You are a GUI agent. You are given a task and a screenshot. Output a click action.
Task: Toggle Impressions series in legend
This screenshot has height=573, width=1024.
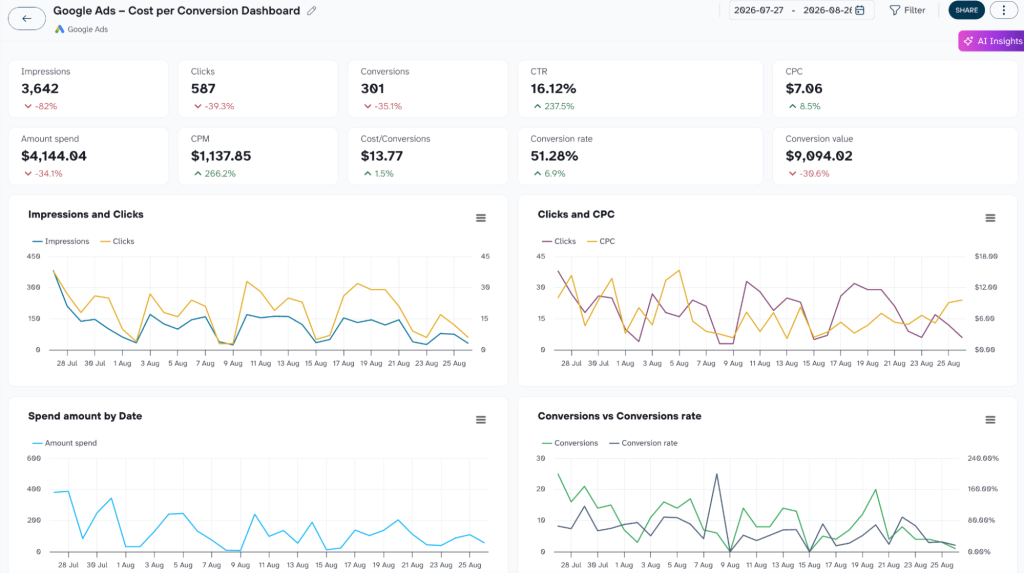pos(61,241)
